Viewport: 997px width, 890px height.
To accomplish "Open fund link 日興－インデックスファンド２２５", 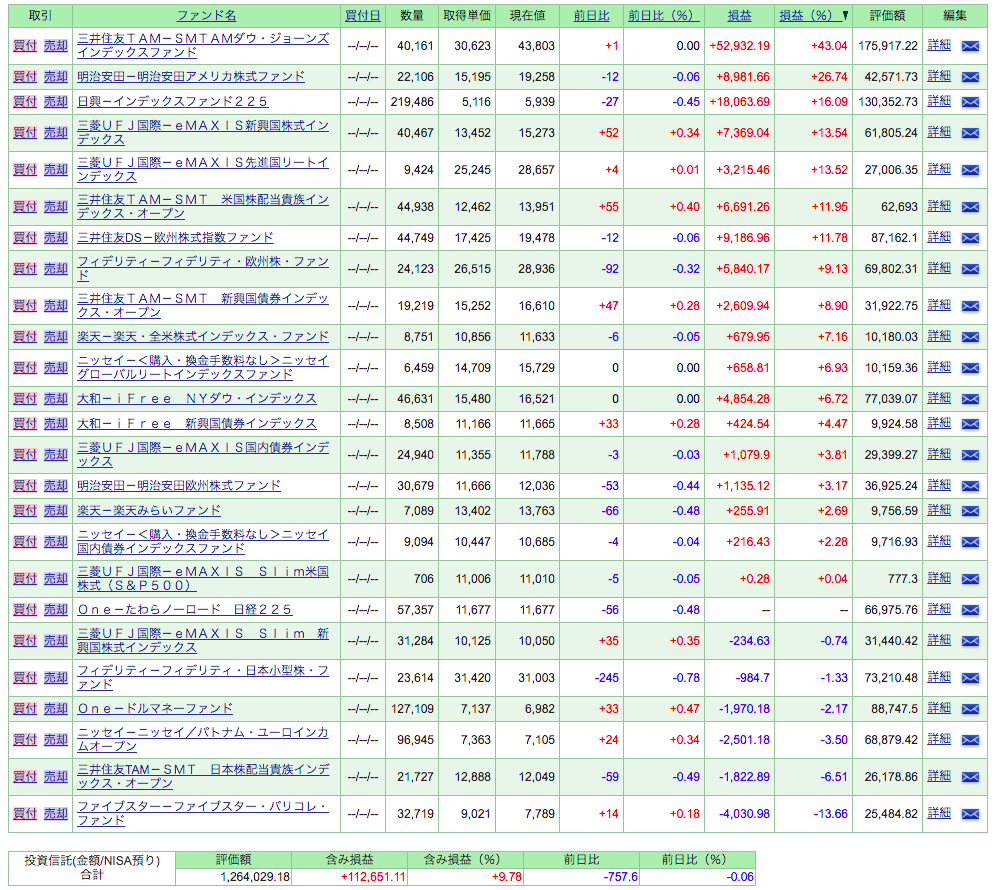I will [x=172, y=102].
